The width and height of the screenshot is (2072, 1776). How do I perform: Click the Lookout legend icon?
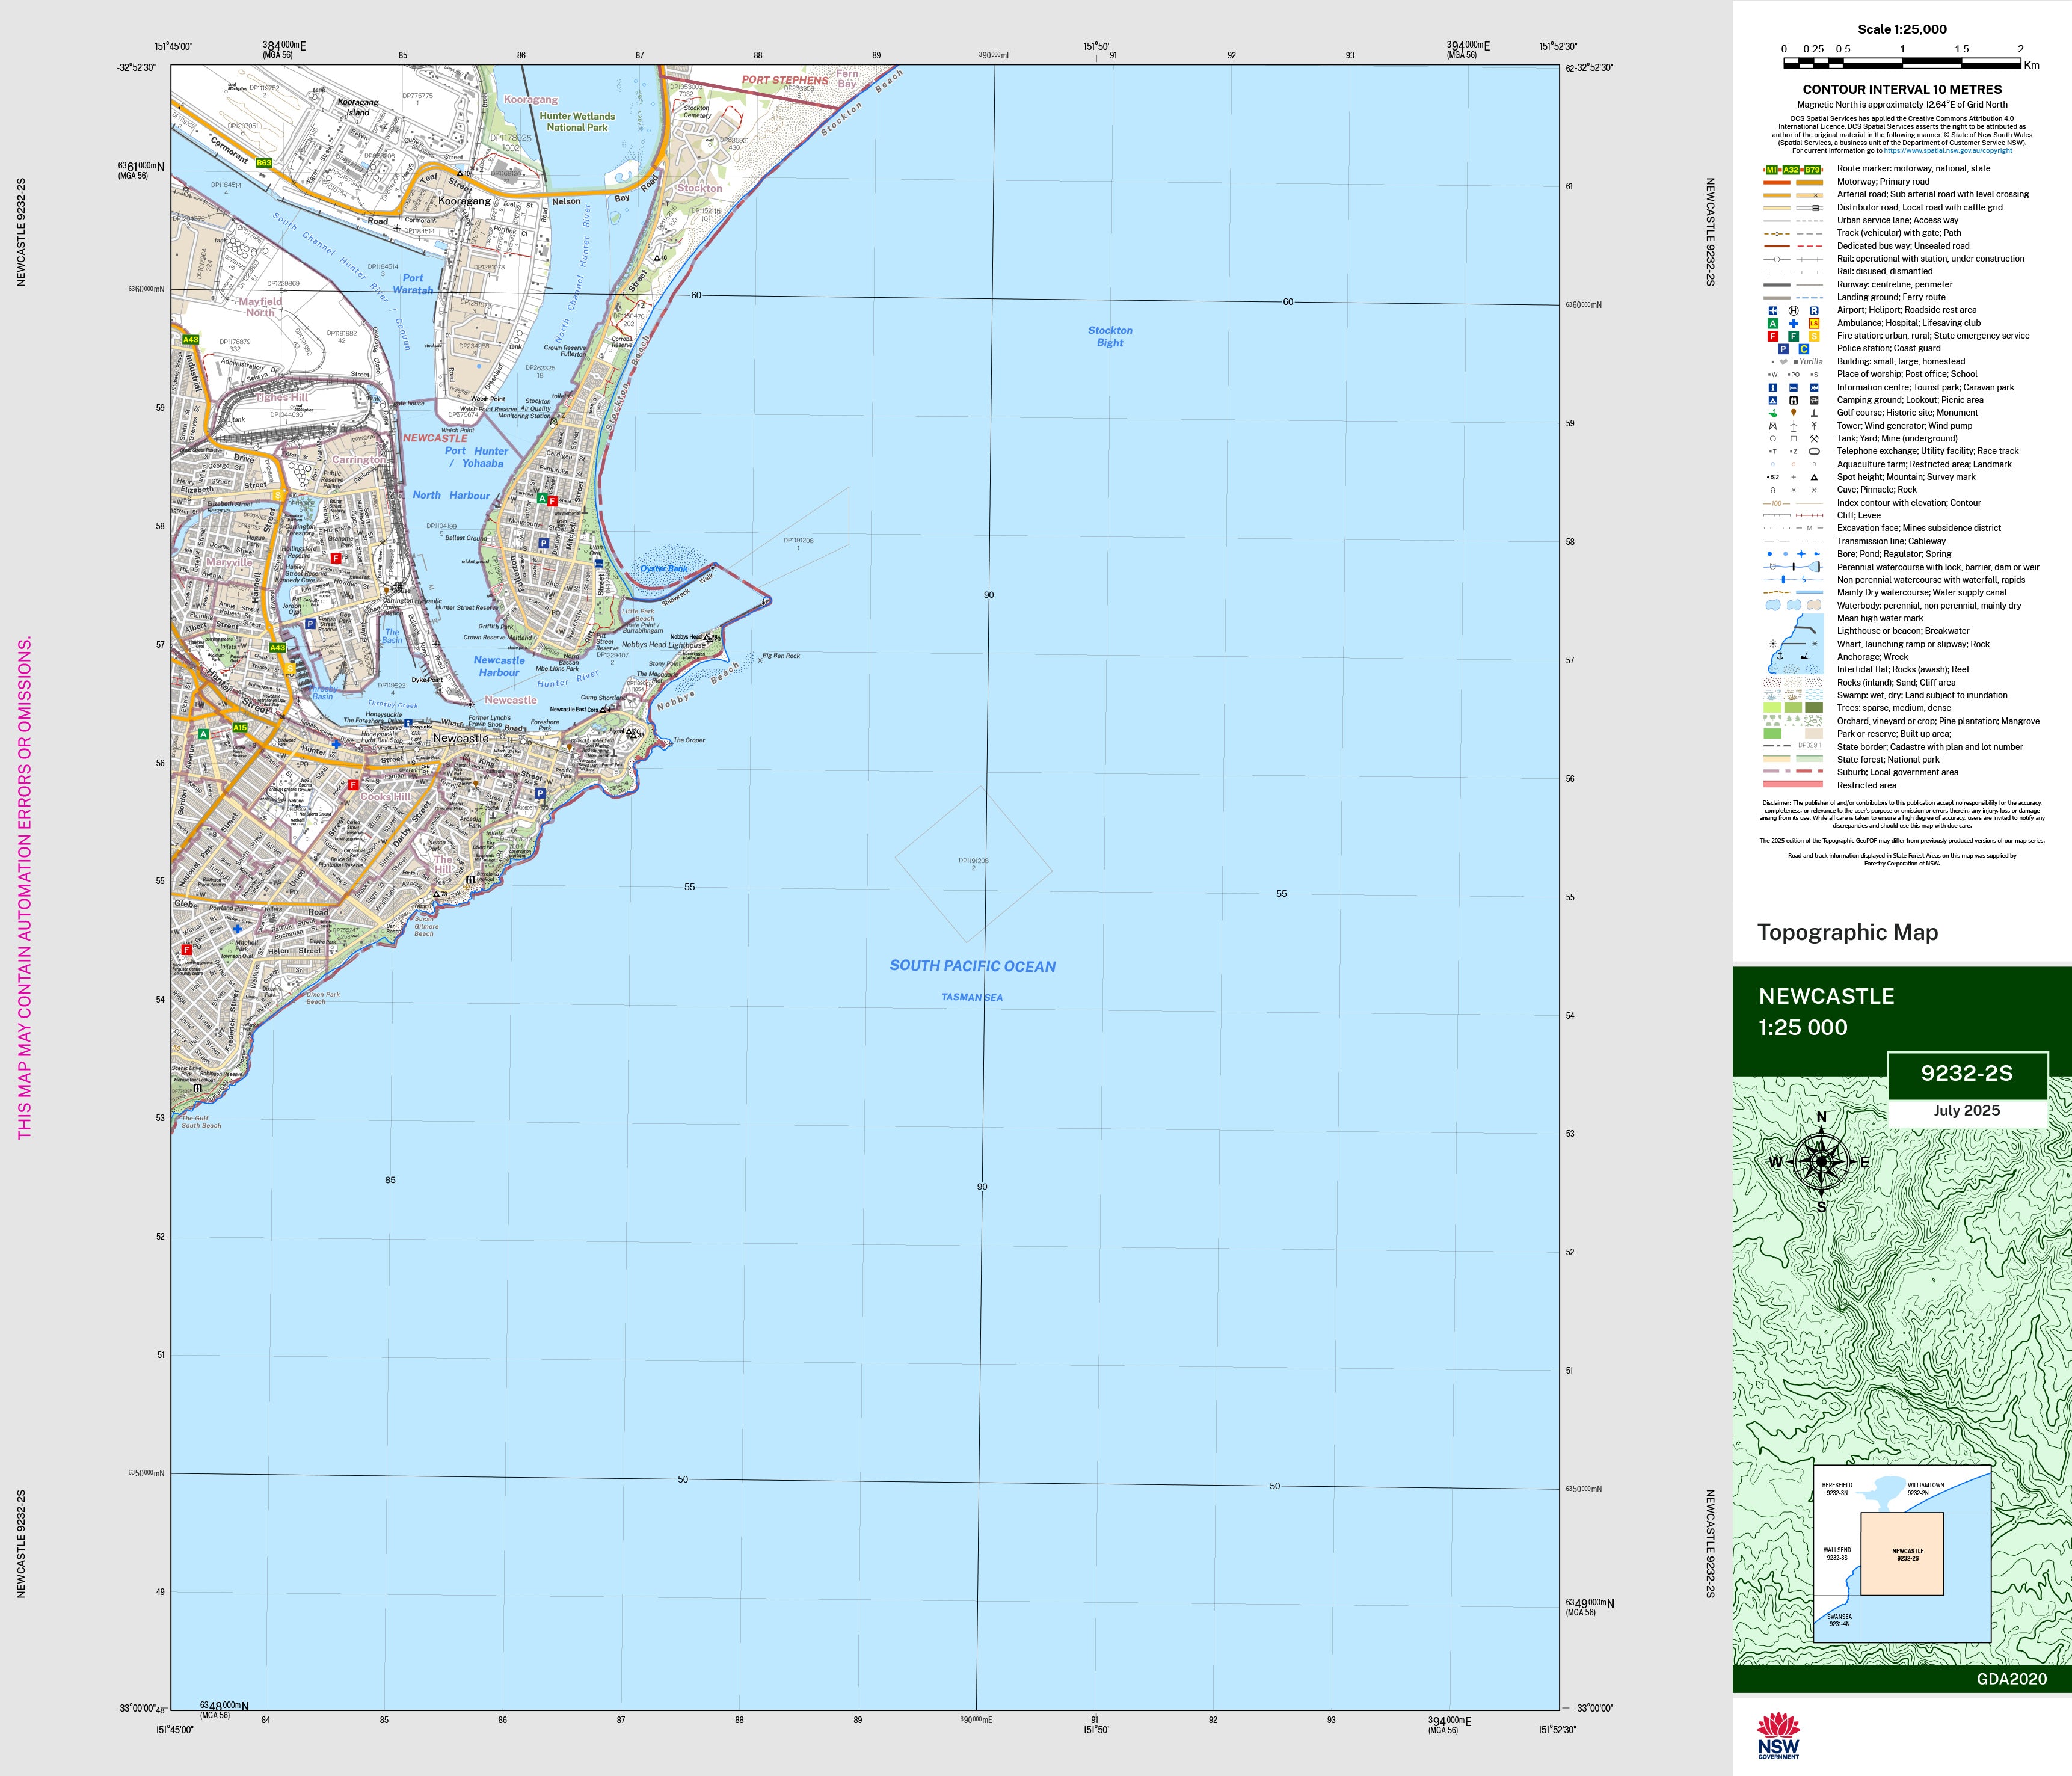[x=1793, y=400]
